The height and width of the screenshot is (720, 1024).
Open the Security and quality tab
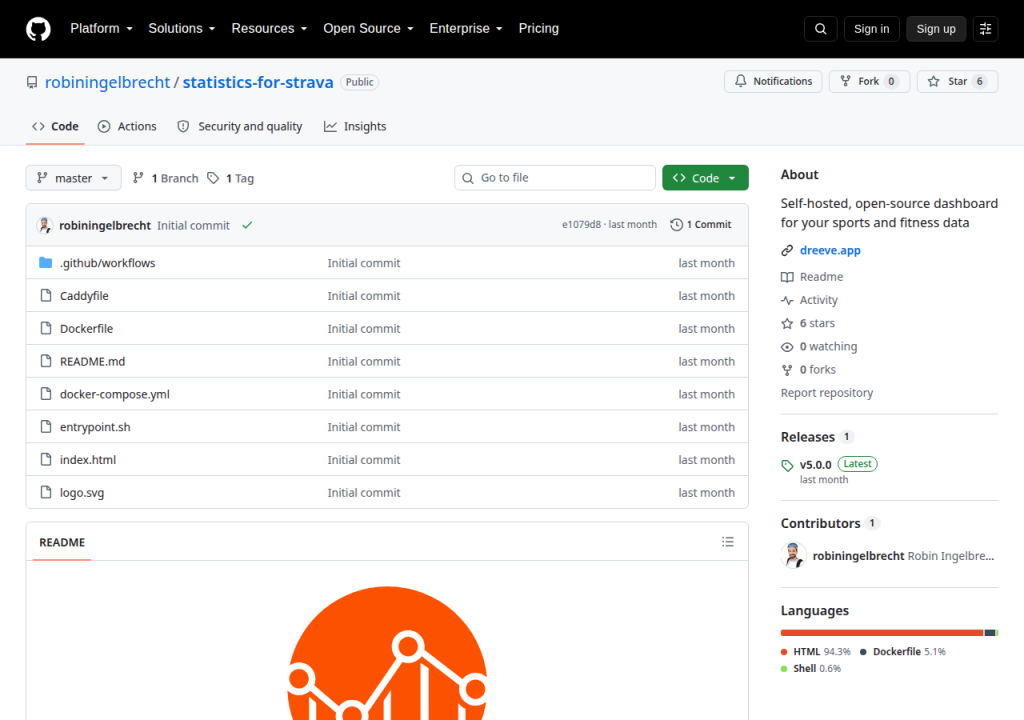tap(240, 126)
